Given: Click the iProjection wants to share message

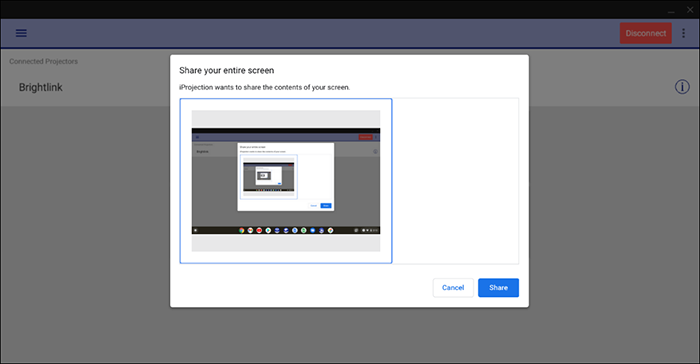Looking at the screenshot, I should [x=264, y=87].
